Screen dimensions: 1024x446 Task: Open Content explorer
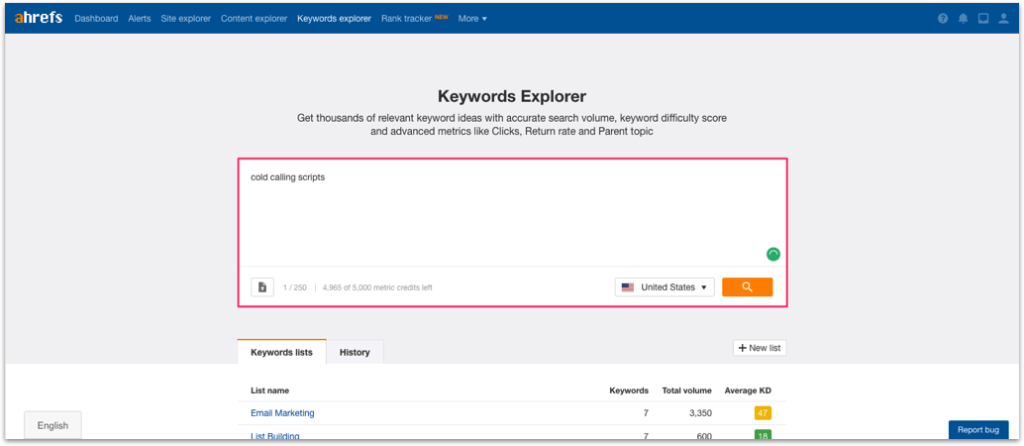click(254, 18)
